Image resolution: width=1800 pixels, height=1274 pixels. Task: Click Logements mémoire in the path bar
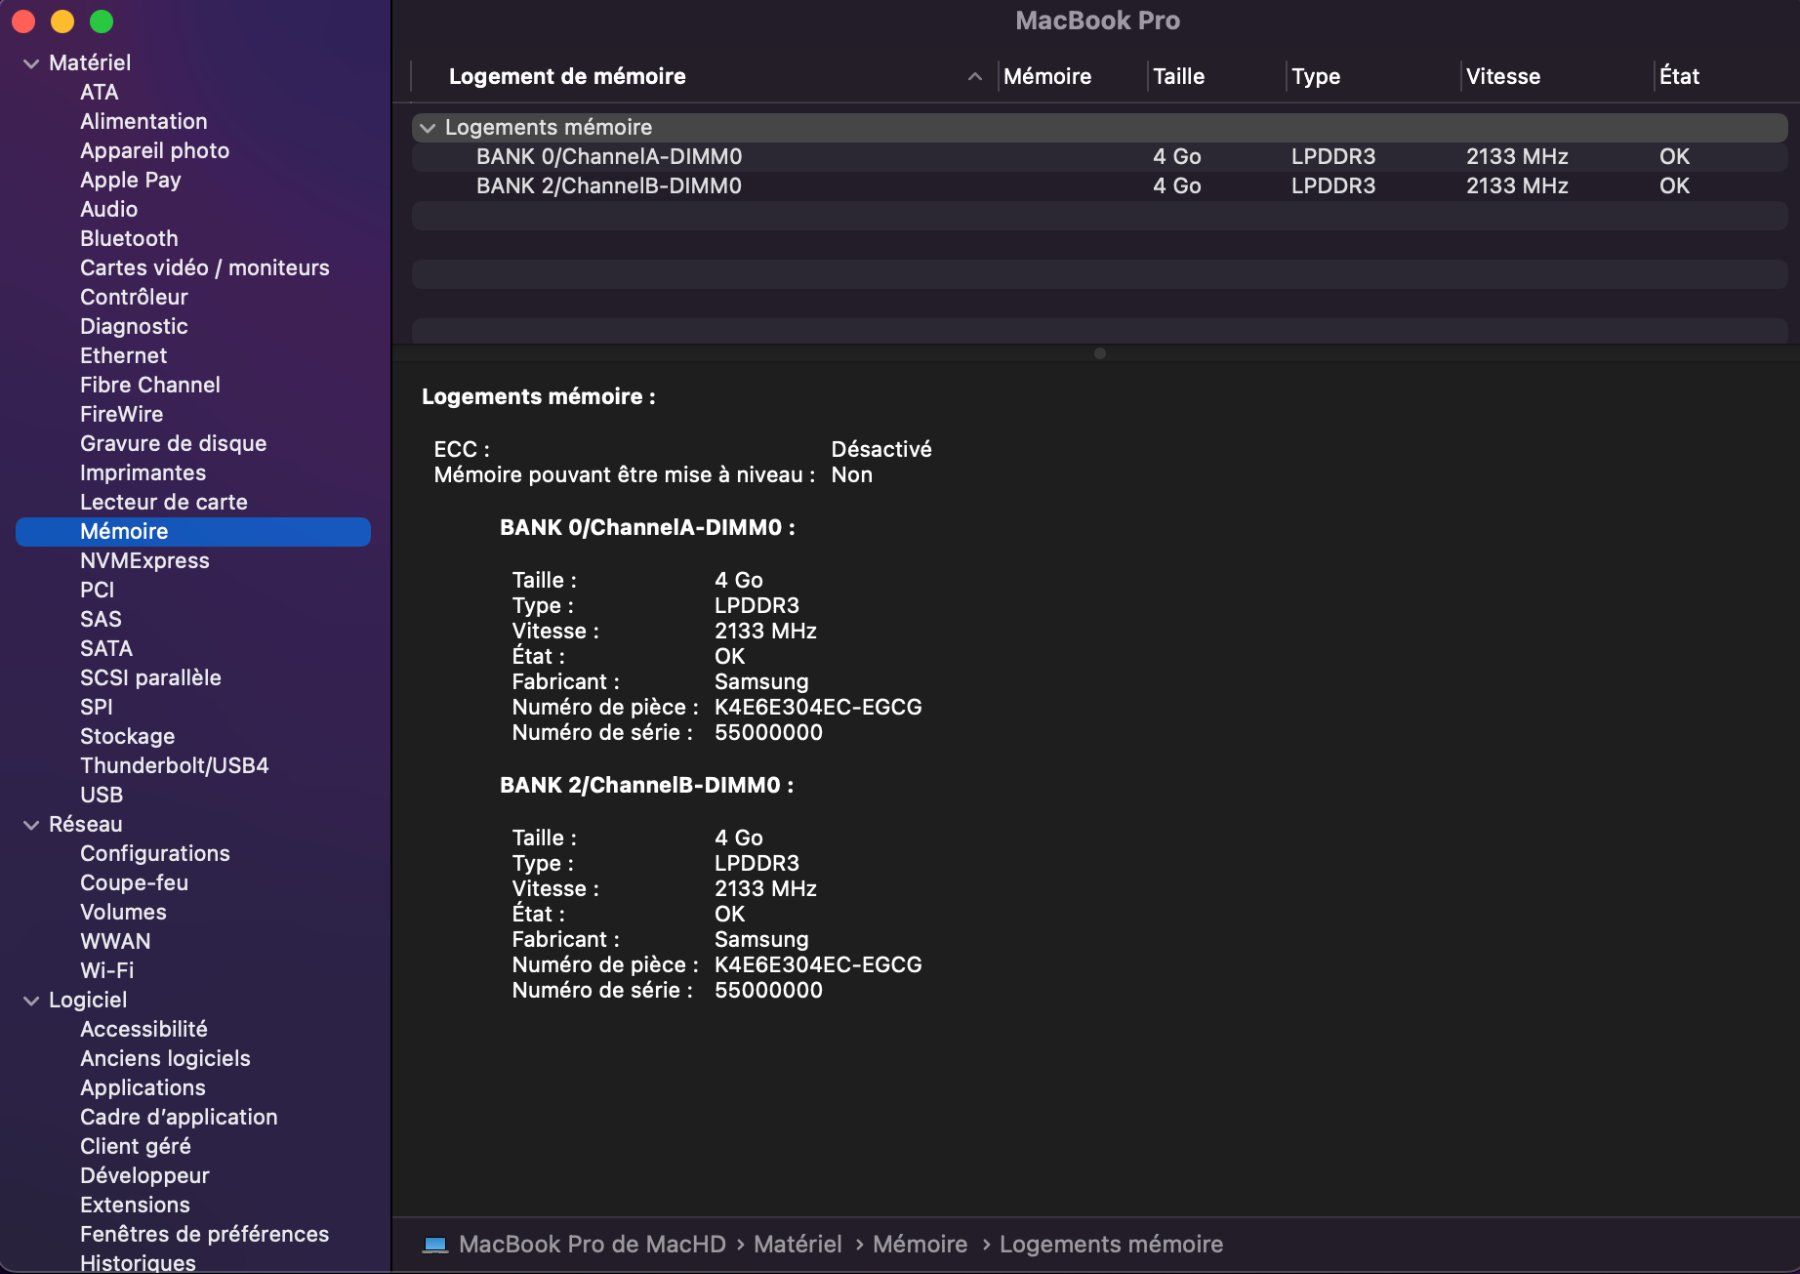pyautogui.click(x=1111, y=1245)
